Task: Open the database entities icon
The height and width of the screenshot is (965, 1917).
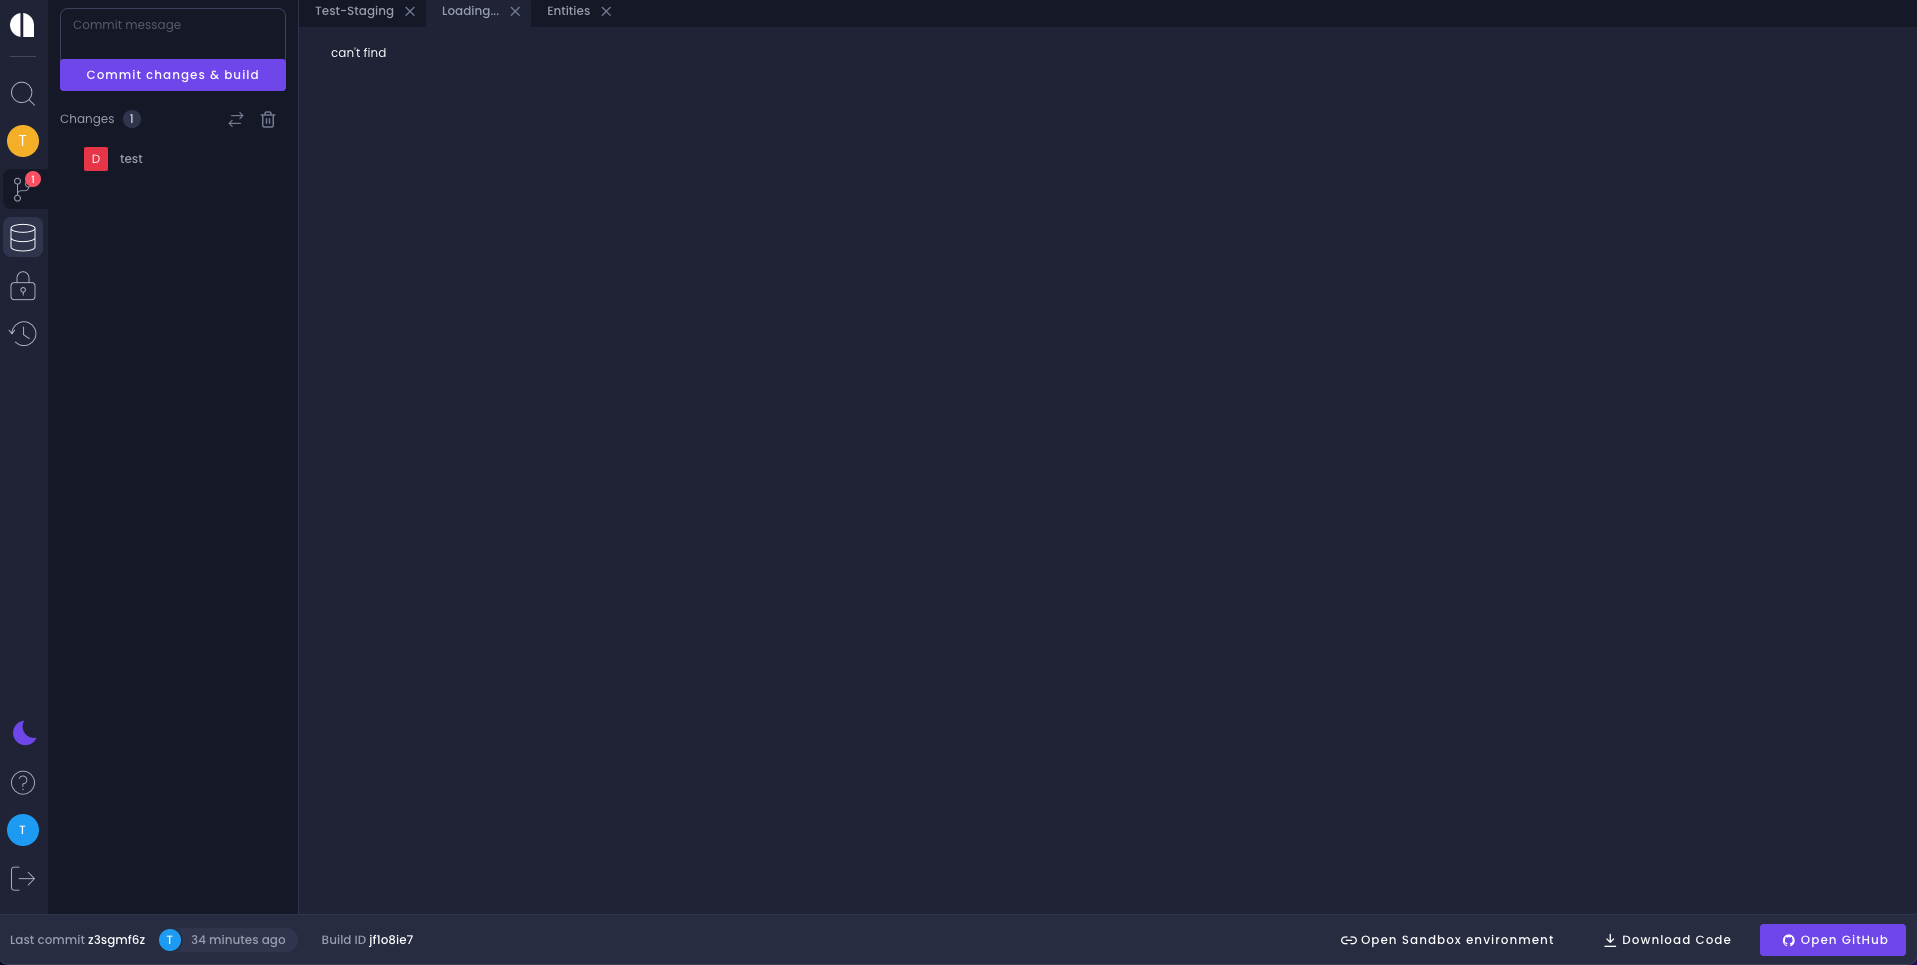Action: [x=23, y=237]
